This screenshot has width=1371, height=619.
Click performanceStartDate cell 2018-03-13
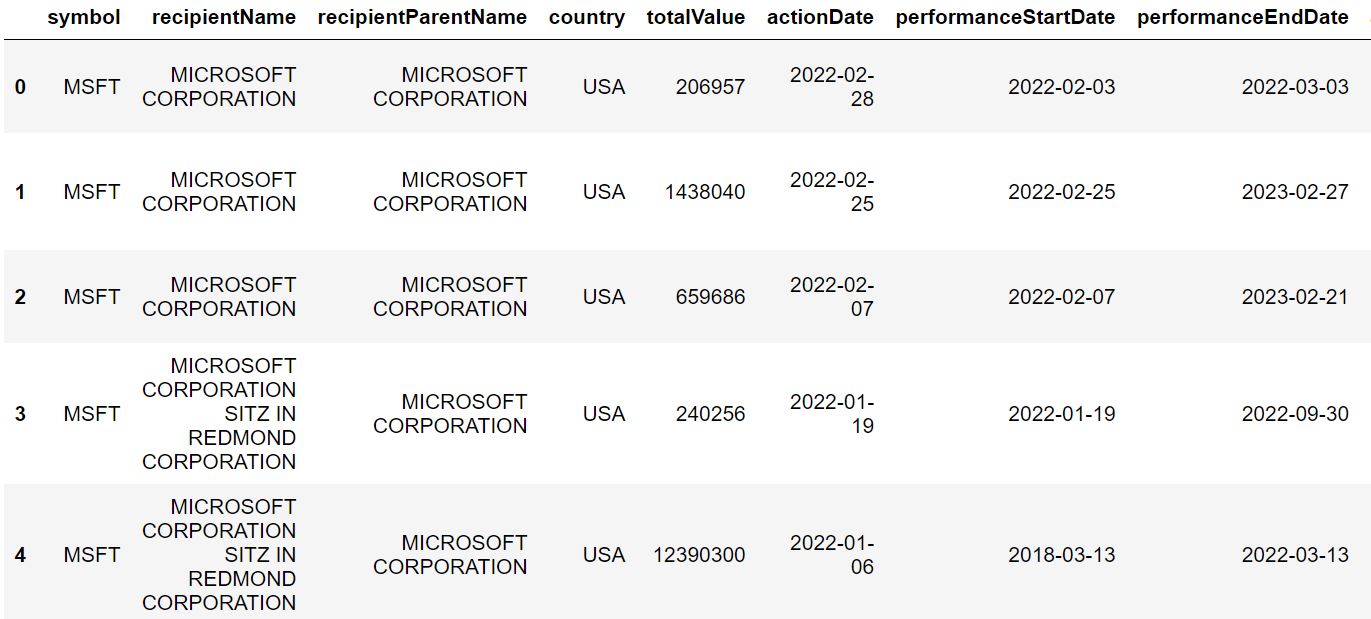1061,555
